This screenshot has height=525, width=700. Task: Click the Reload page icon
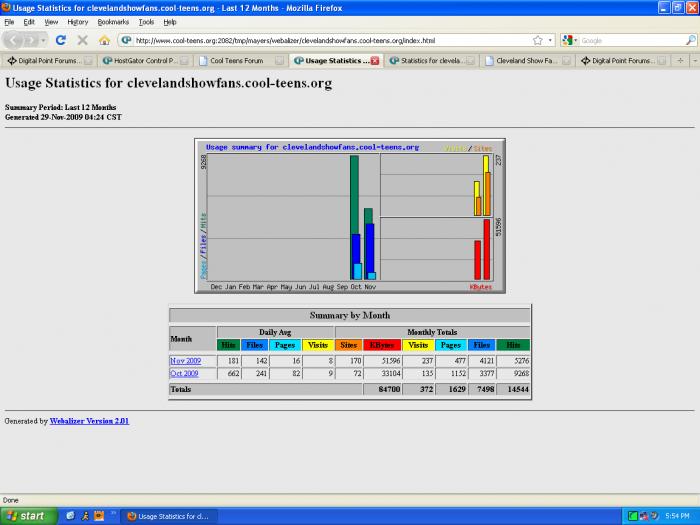pyautogui.click(x=60, y=40)
